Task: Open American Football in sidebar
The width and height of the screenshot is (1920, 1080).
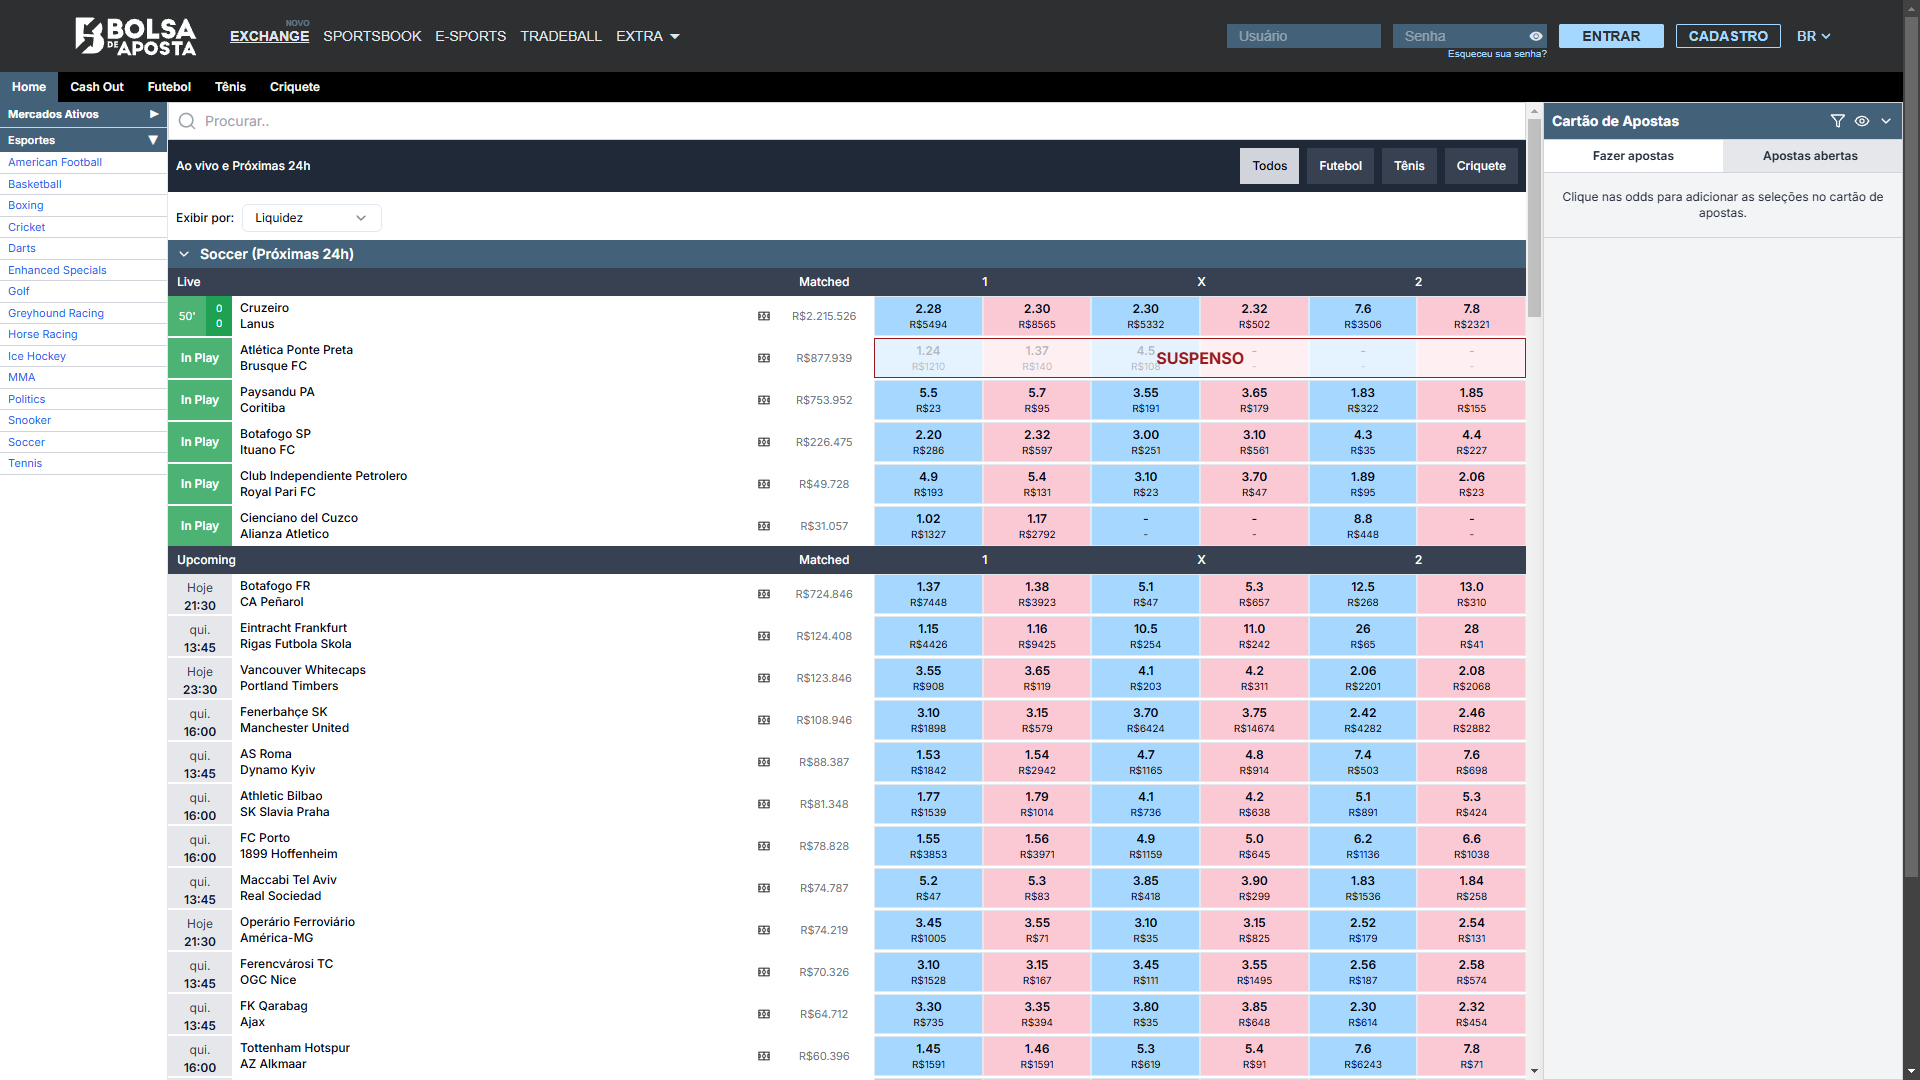Action: pyautogui.click(x=55, y=162)
